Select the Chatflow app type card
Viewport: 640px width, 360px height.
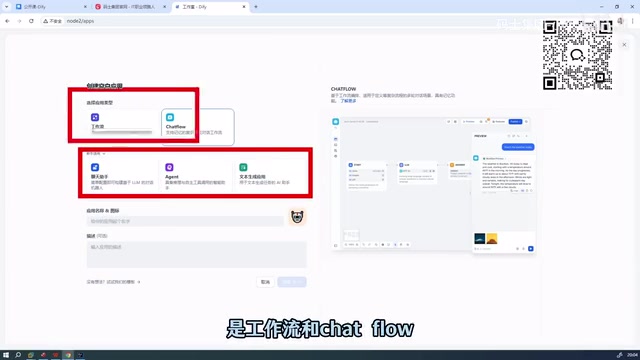(x=198, y=127)
